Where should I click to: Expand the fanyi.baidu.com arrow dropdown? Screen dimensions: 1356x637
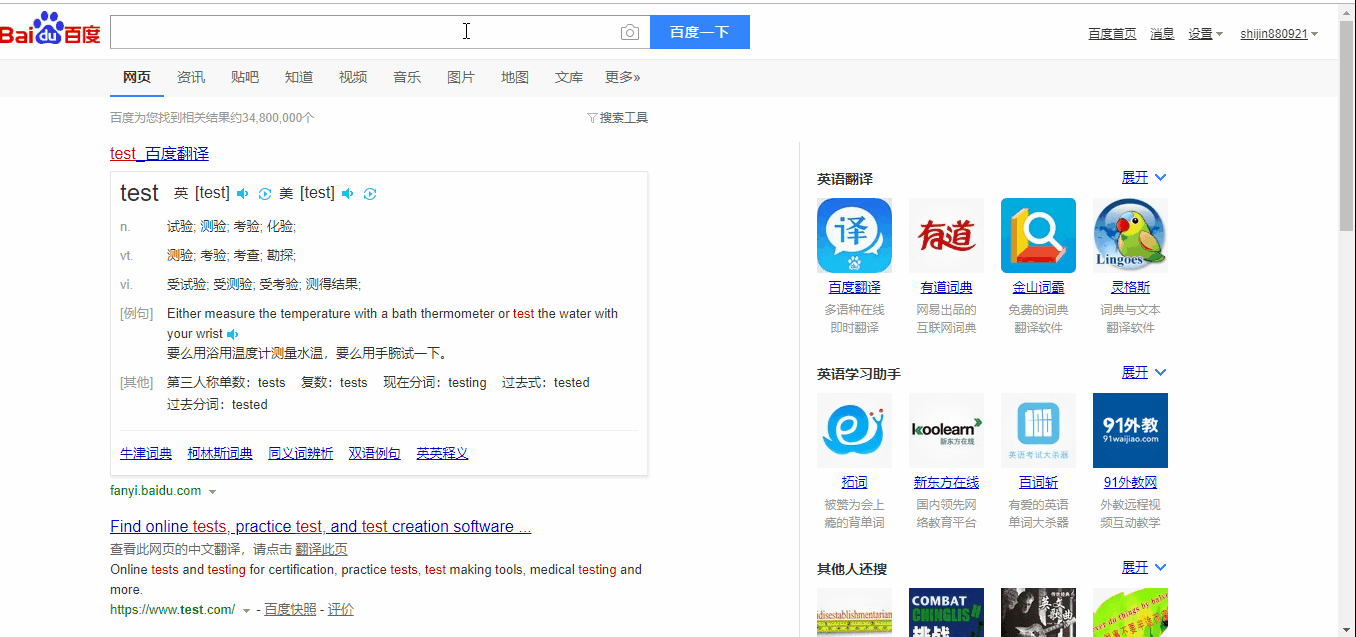click(213, 492)
